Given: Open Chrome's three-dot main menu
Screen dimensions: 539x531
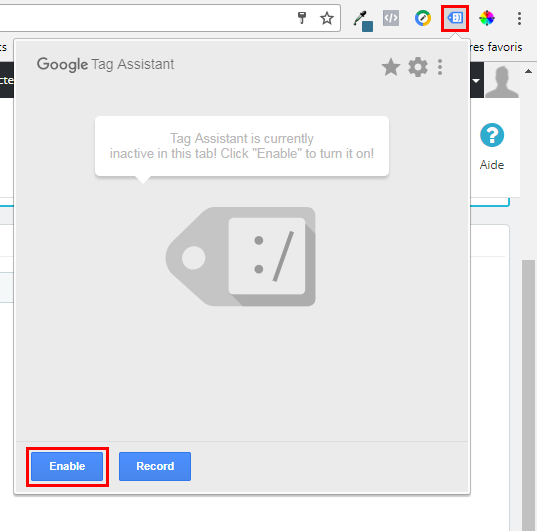Looking at the screenshot, I should click(x=519, y=18).
